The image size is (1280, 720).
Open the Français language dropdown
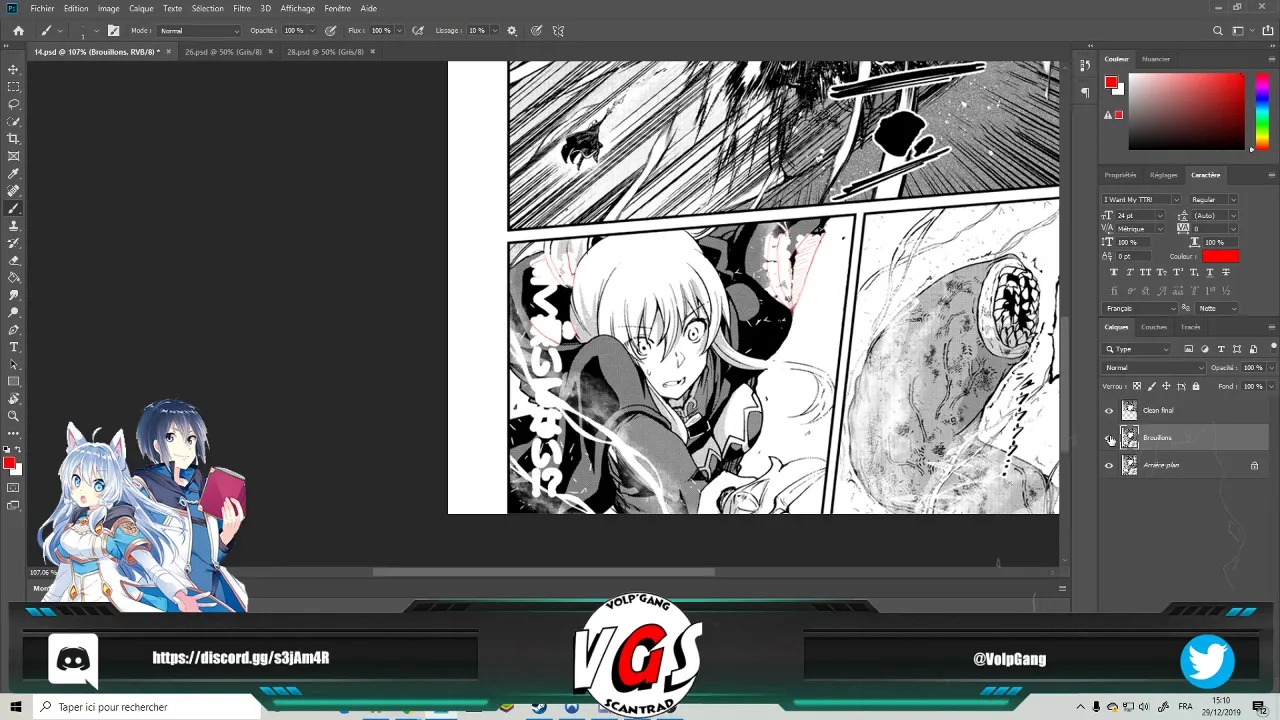pyautogui.click(x=1141, y=309)
